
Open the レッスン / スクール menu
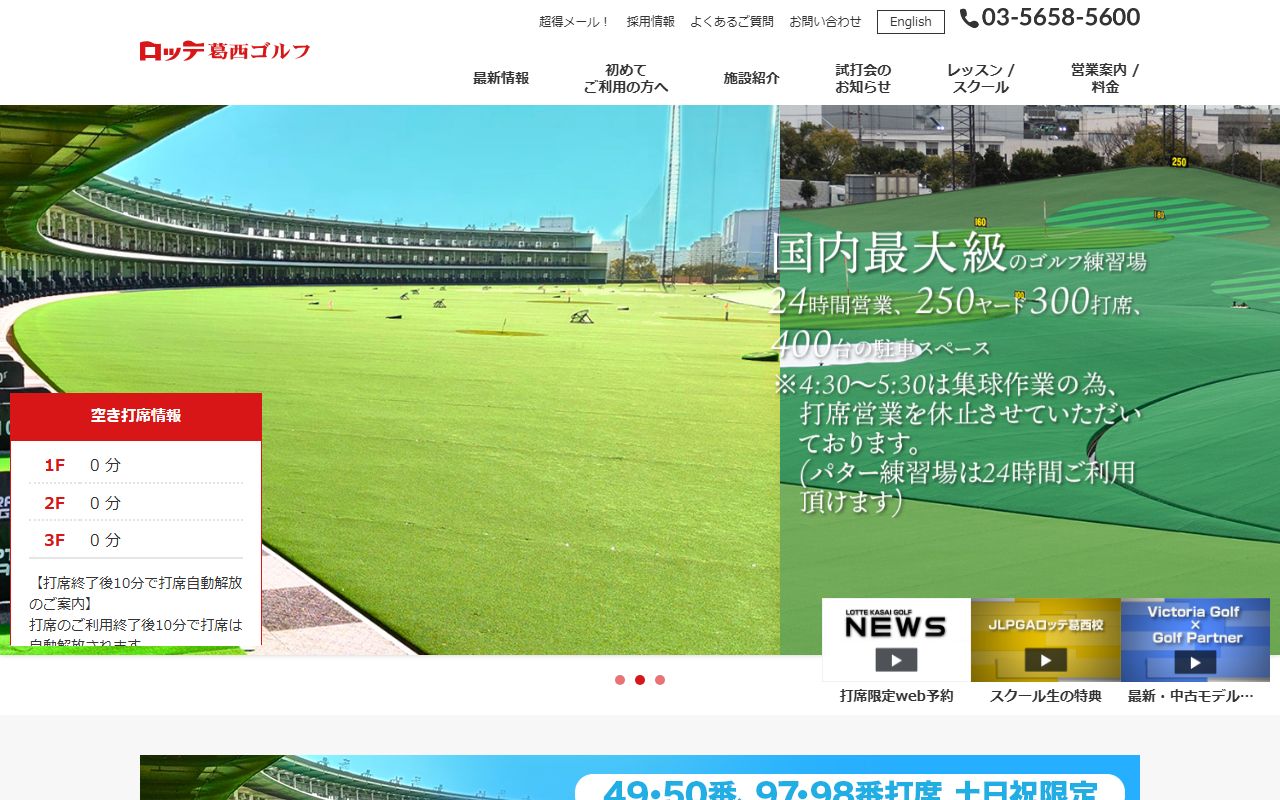tap(981, 78)
